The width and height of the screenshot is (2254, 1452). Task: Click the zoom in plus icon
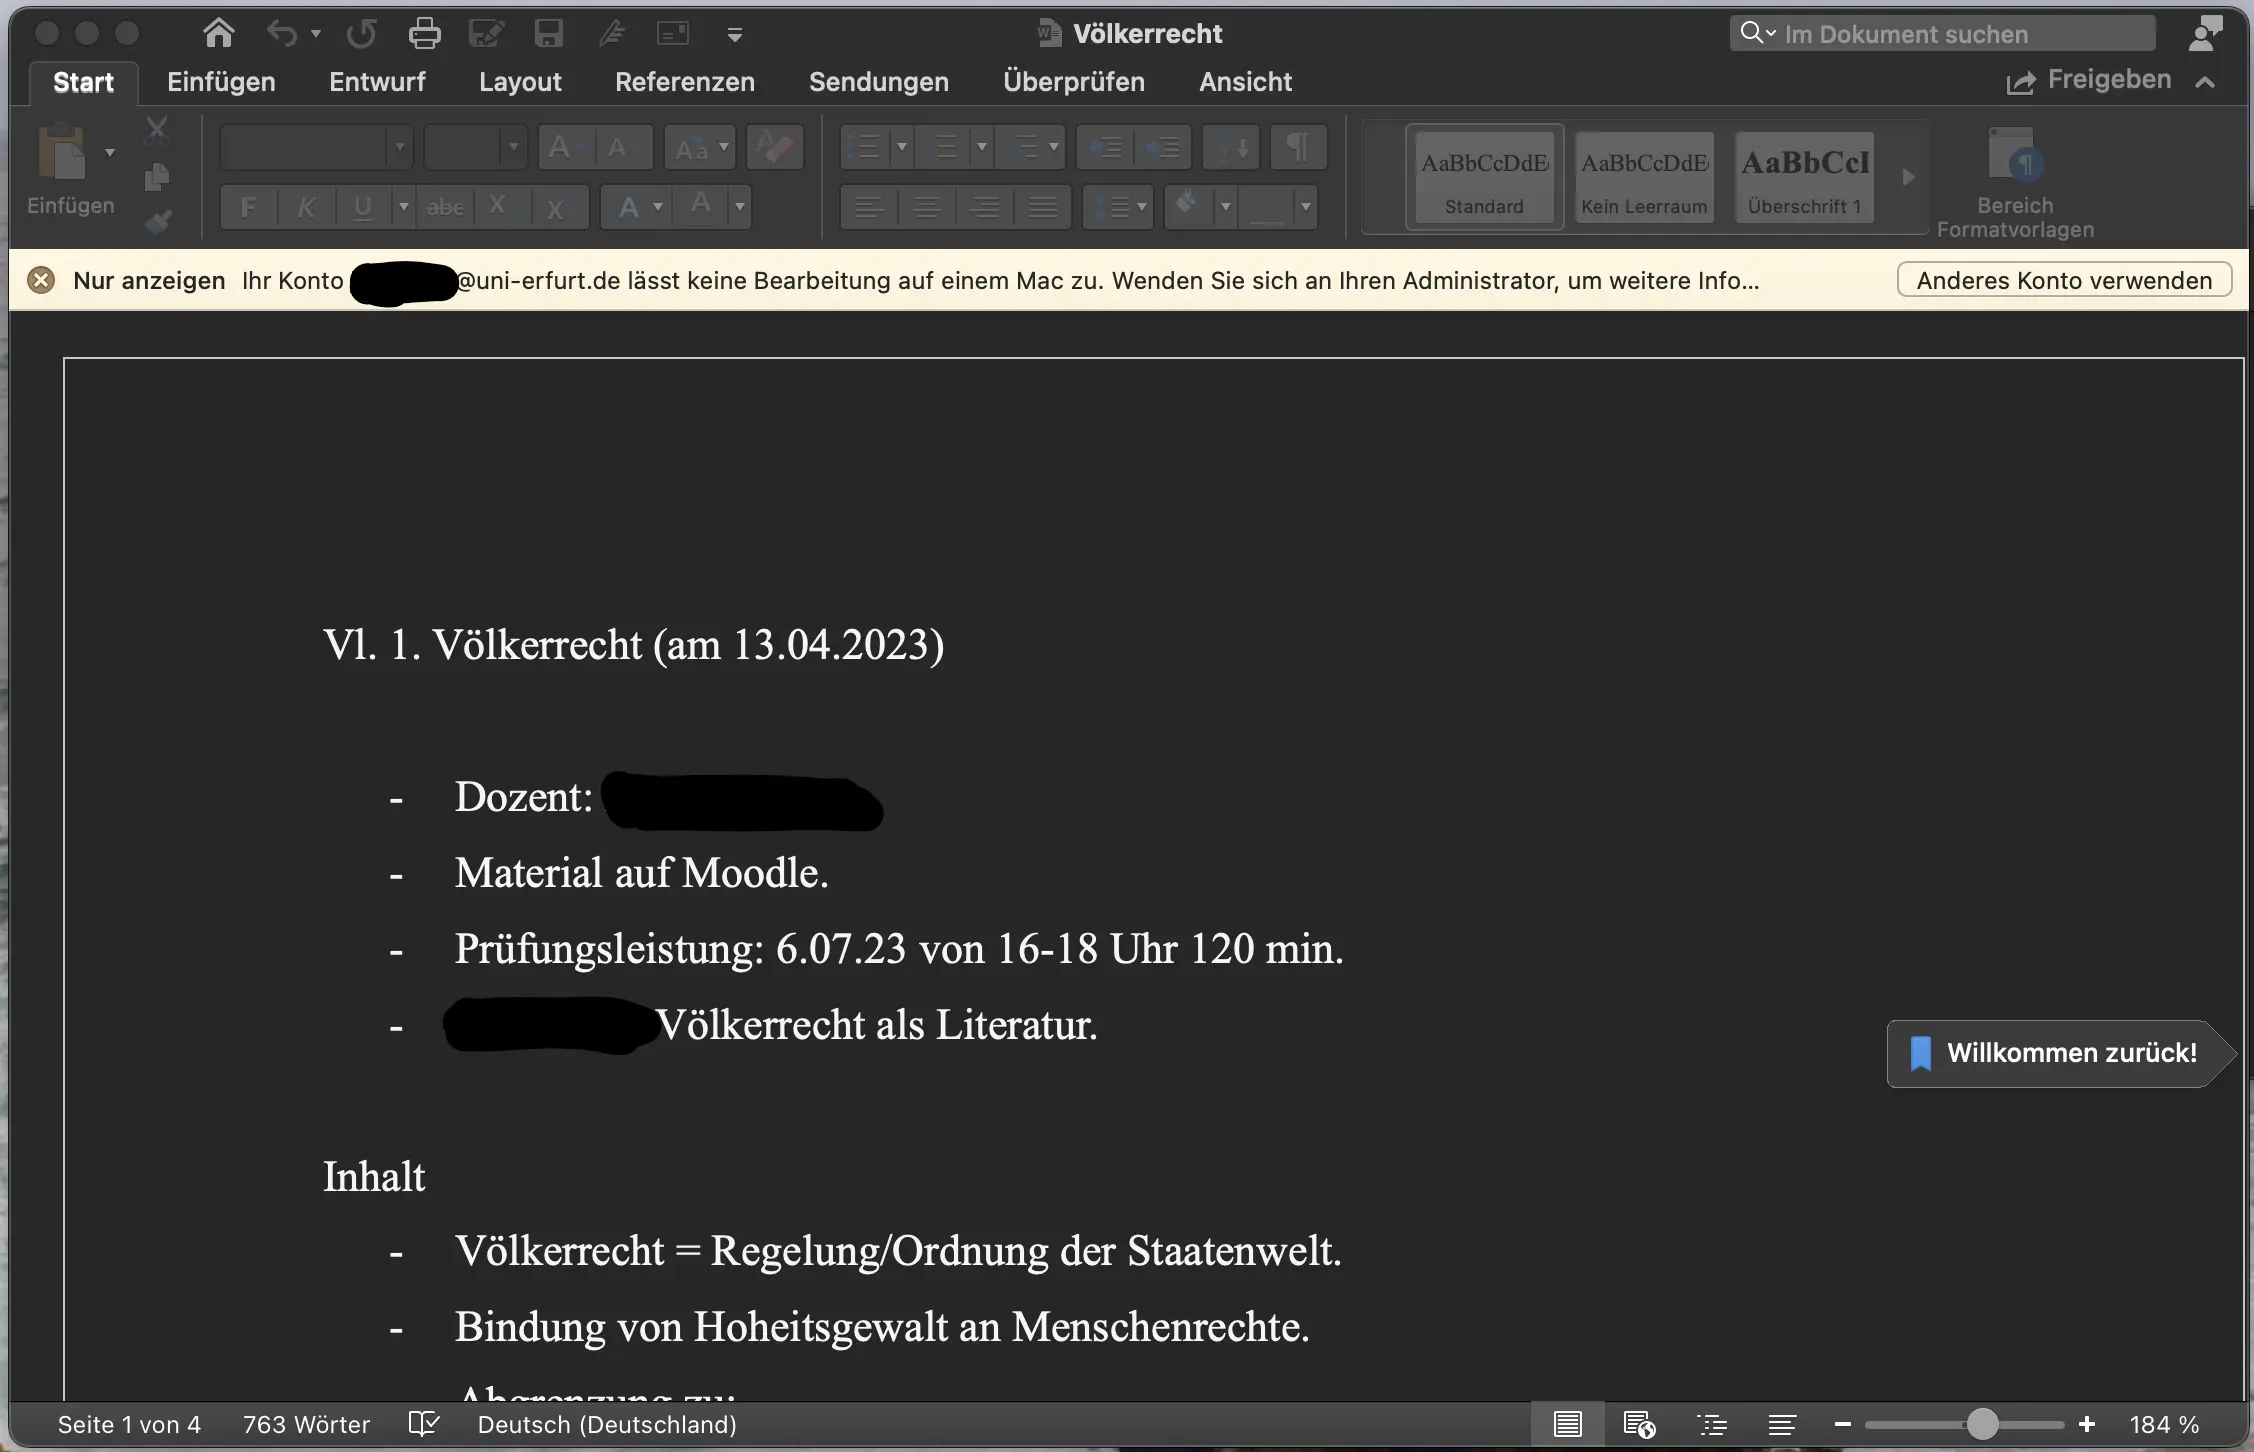(x=2087, y=1424)
